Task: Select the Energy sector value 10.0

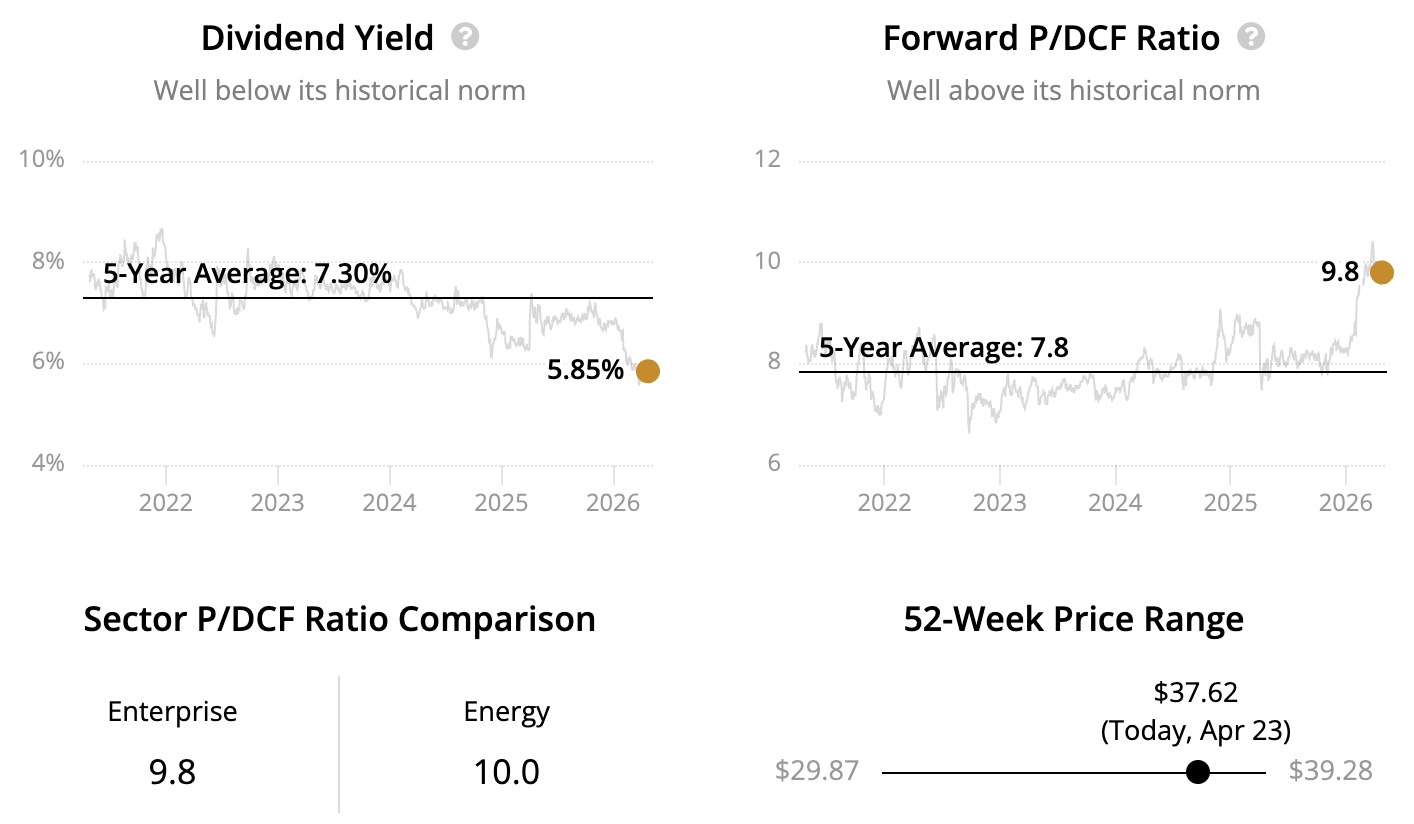Action: (506, 772)
